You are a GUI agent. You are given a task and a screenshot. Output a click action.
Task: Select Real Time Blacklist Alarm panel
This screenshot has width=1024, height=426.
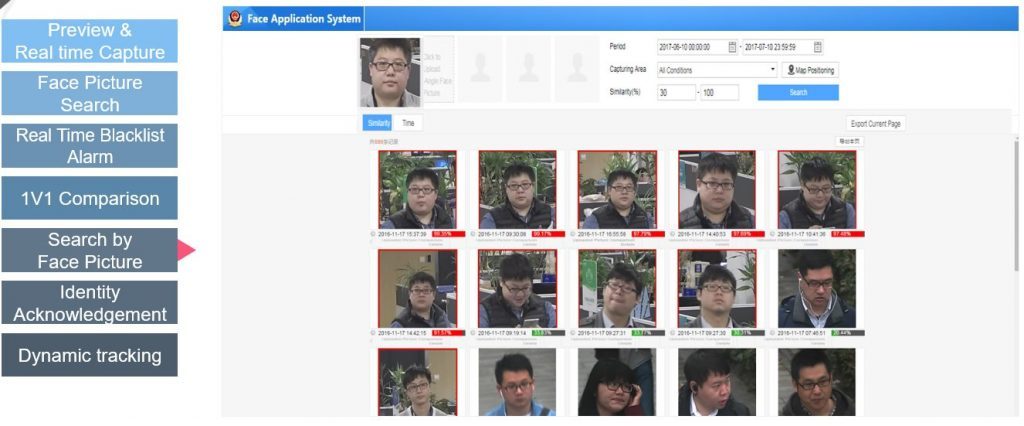pyautogui.click(x=89, y=146)
